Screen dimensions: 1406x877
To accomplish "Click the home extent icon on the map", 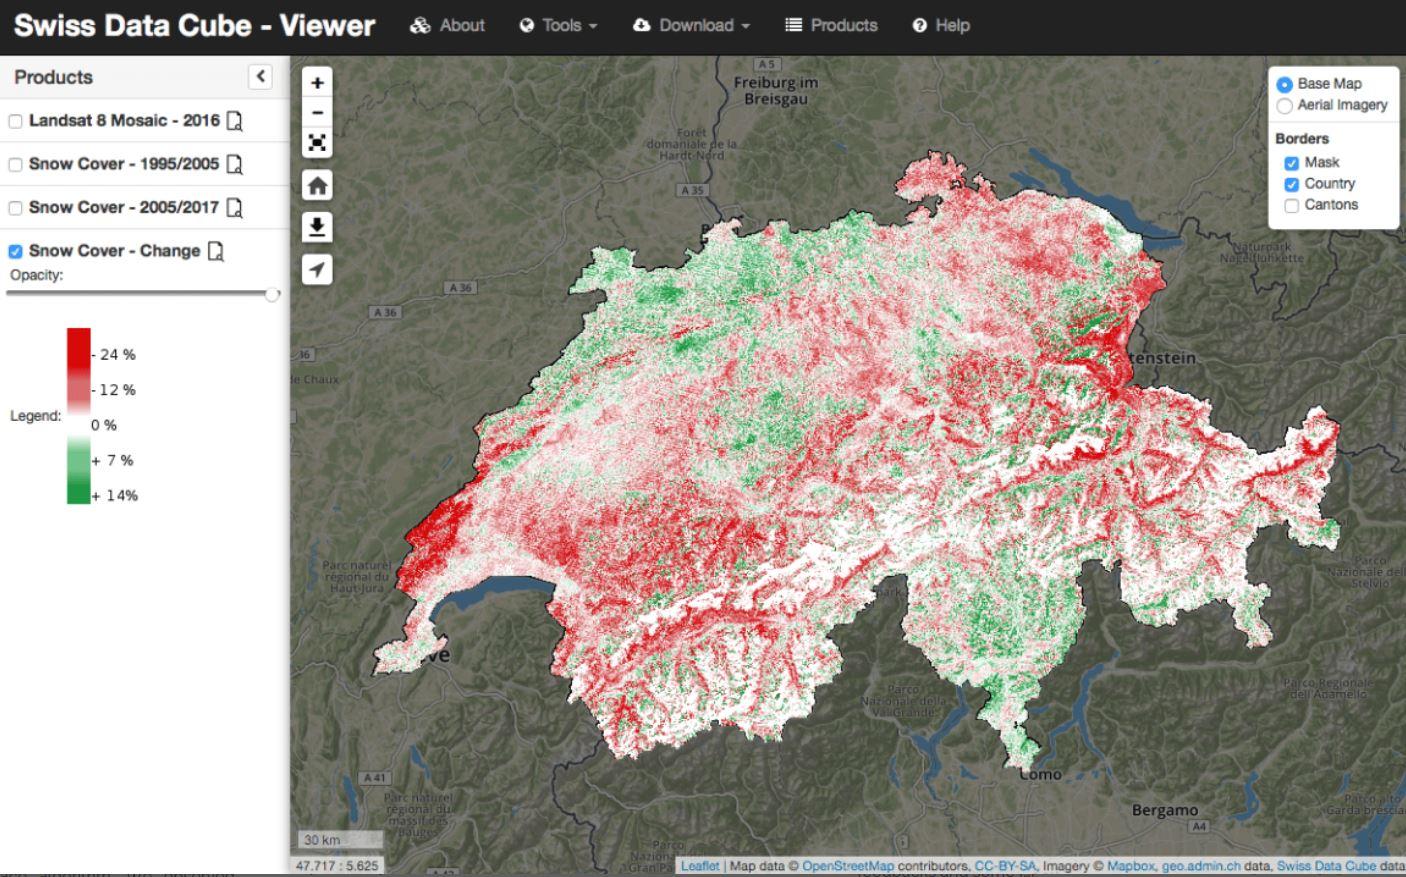I will [316, 185].
